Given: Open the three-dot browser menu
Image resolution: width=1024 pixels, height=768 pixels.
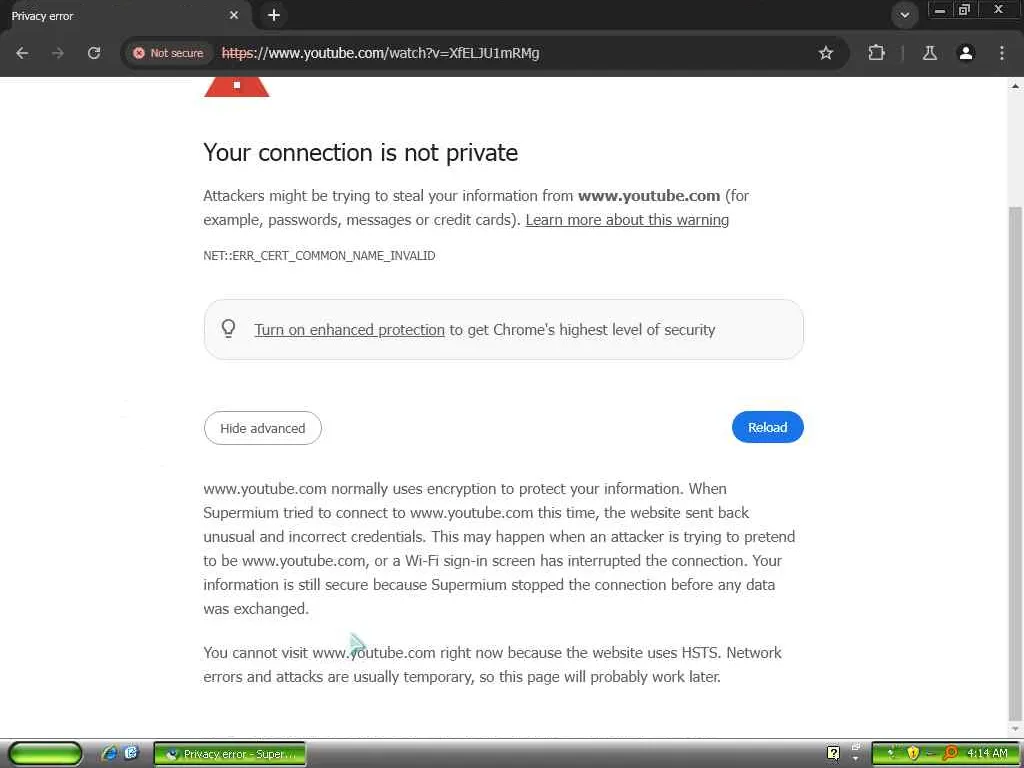Looking at the screenshot, I should [1002, 53].
